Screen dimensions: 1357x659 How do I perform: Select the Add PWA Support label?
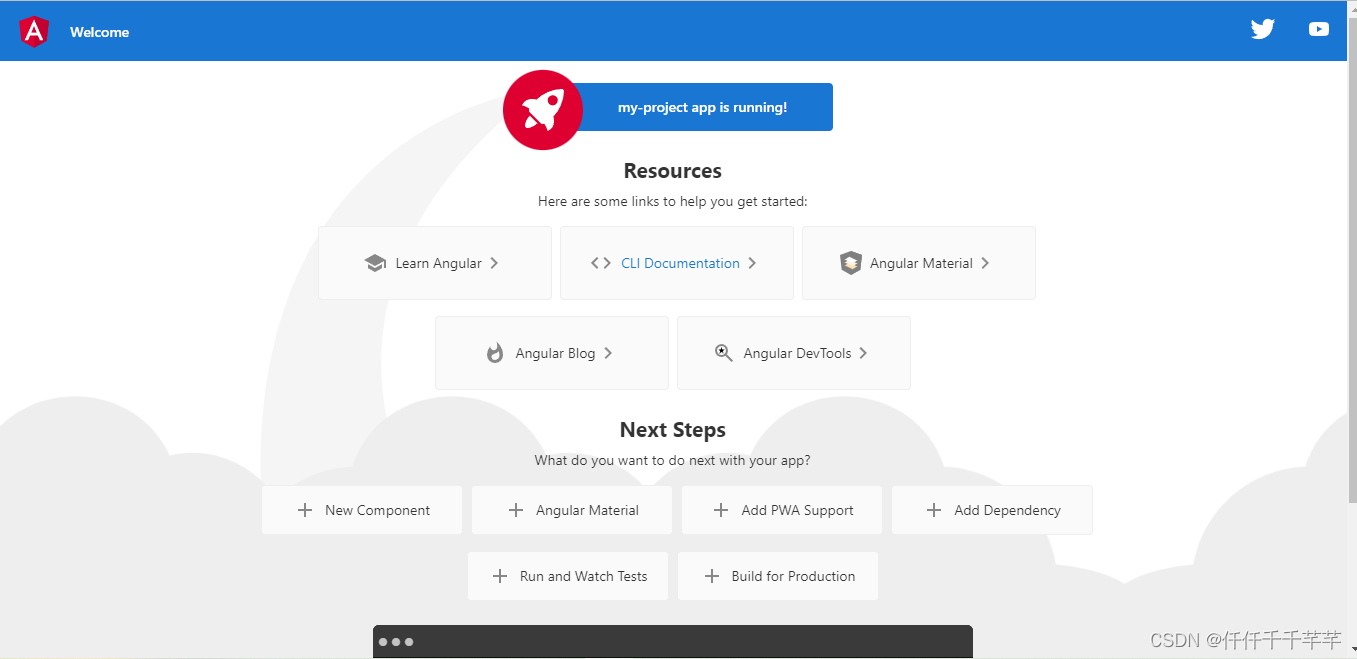[x=797, y=510]
